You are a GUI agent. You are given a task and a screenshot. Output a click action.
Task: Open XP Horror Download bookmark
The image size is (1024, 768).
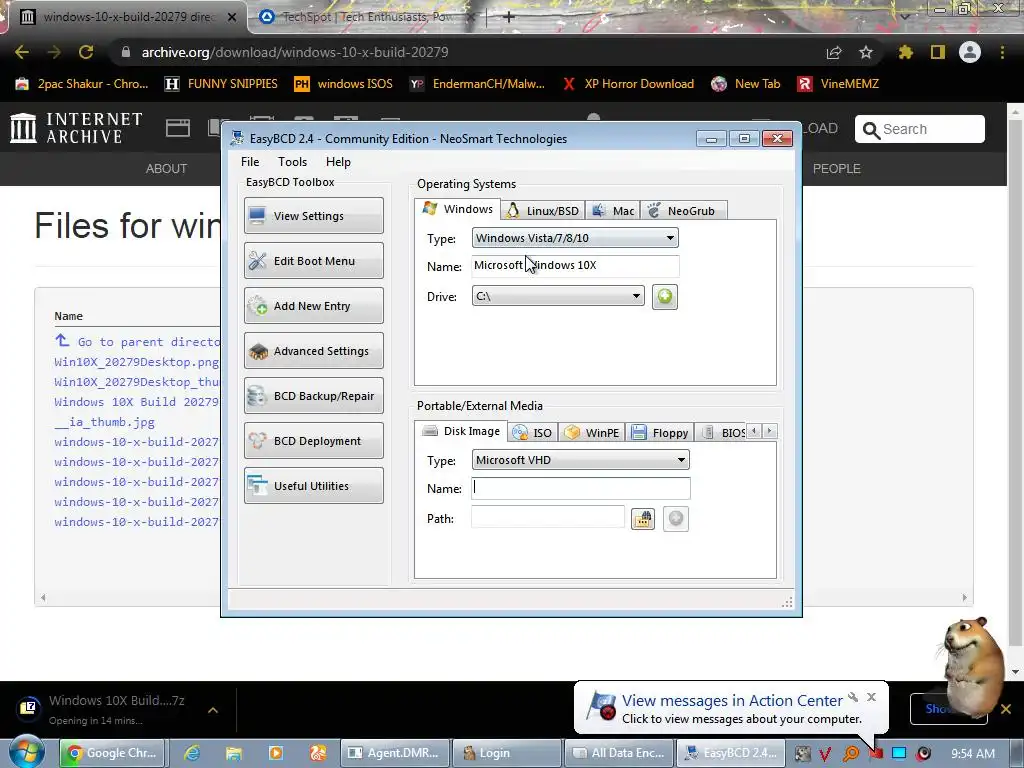click(x=628, y=84)
